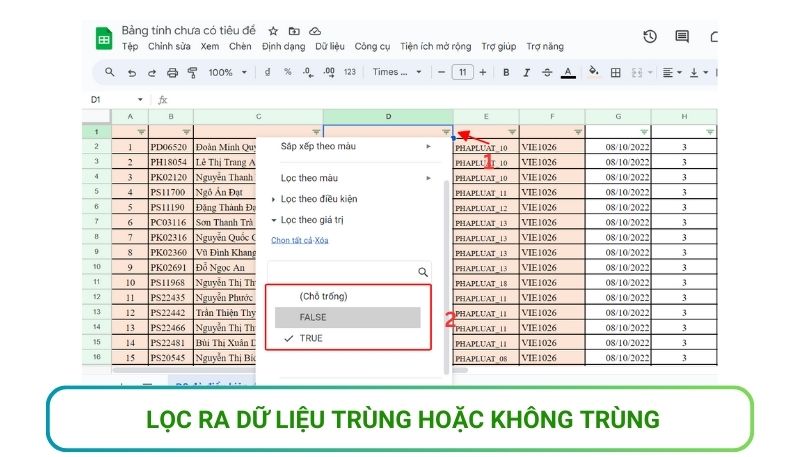The width and height of the screenshot is (800, 457).
Task: Check the cloud save status icon
Action: click(x=315, y=31)
